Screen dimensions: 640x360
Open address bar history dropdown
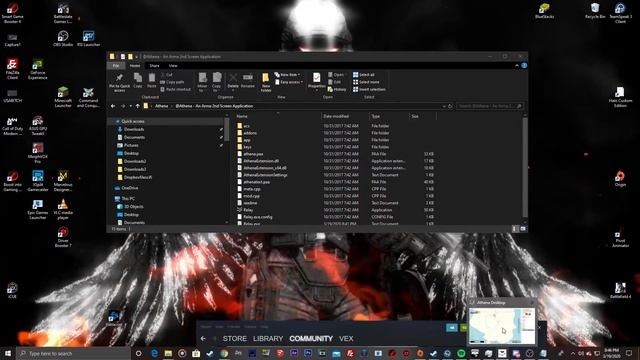point(444,106)
